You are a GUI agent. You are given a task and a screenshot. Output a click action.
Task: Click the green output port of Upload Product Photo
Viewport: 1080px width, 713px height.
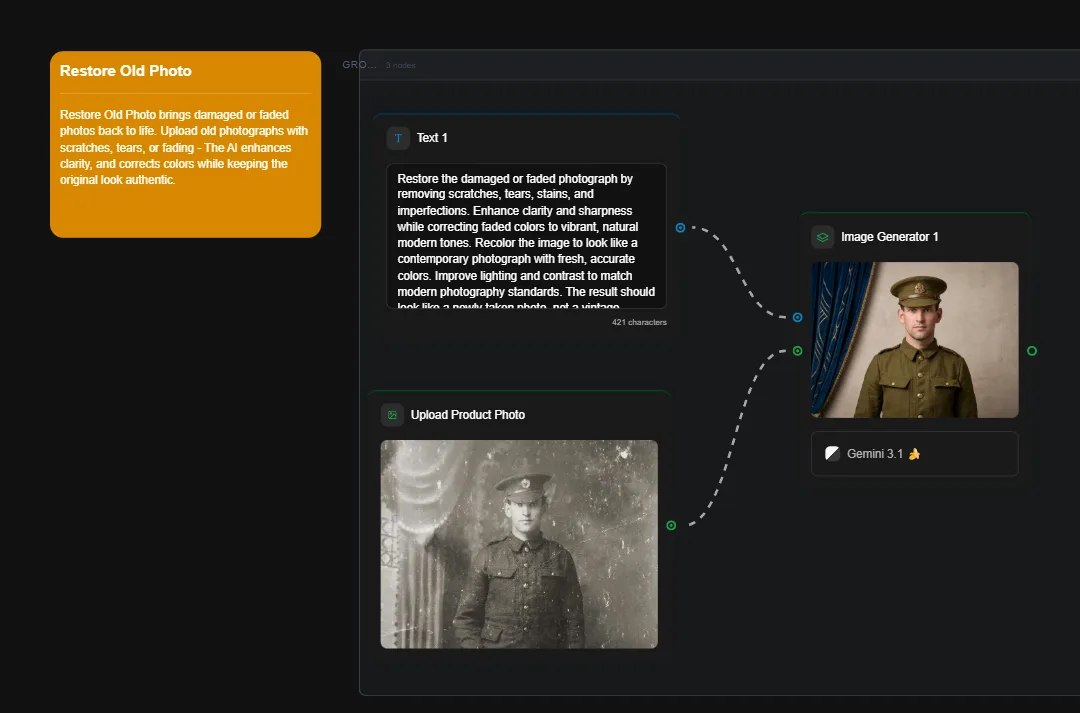671,525
